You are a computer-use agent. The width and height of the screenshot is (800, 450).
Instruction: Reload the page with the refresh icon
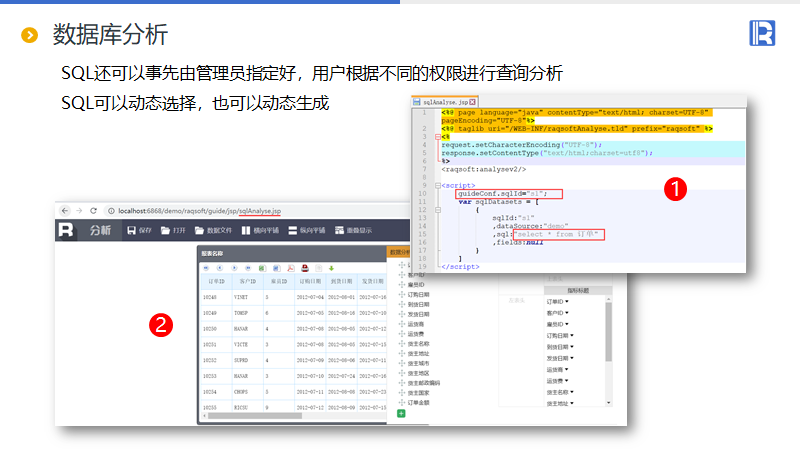(x=93, y=211)
